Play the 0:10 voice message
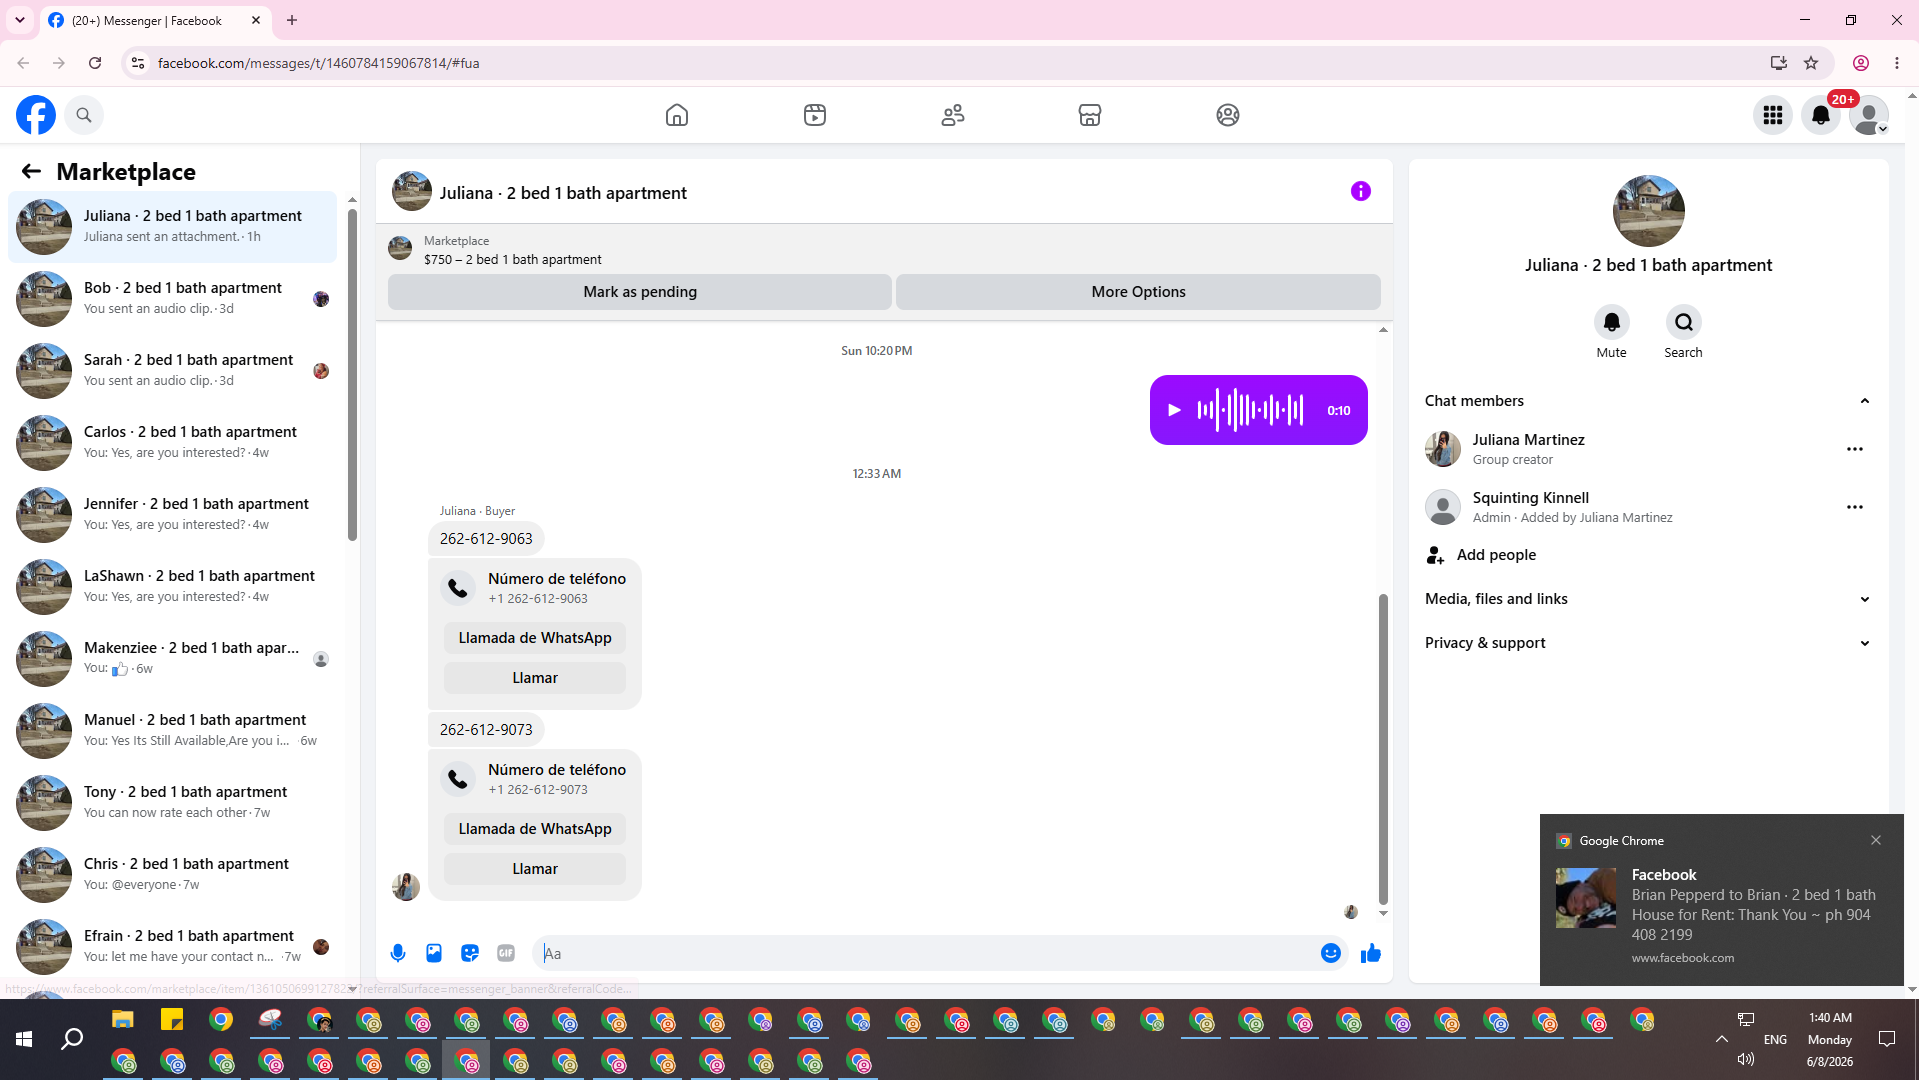This screenshot has height=1080, width=1919. click(1175, 410)
